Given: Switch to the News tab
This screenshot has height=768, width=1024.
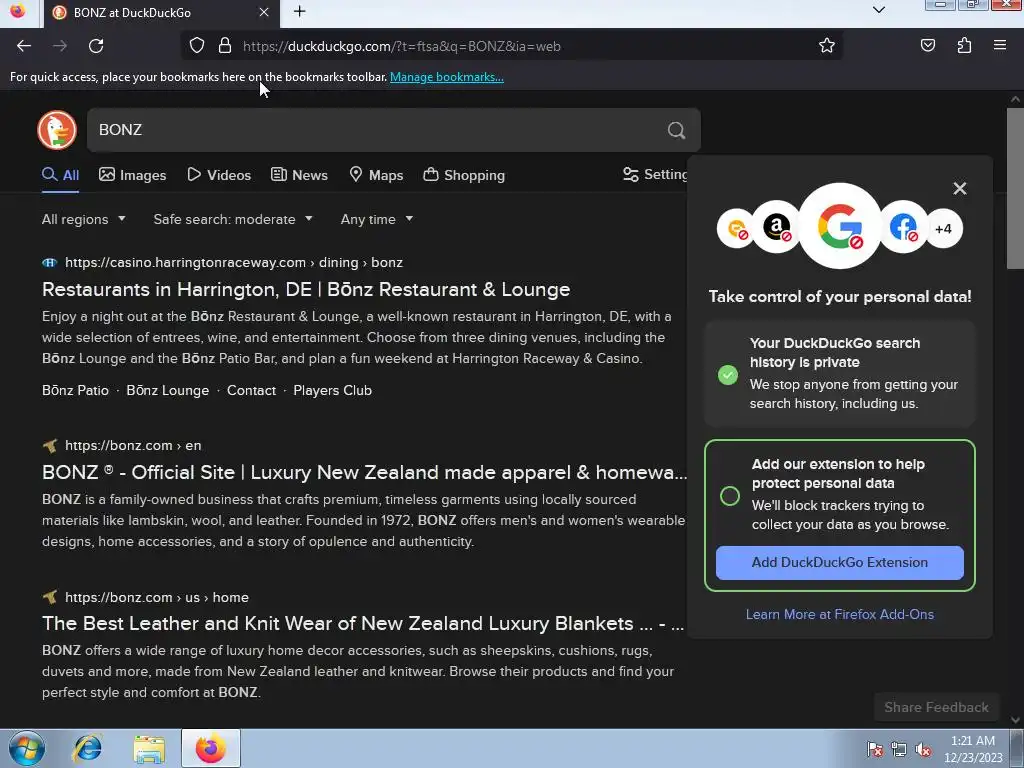Looking at the screenshot, I should pyautogui.click(x=299, y=175).
